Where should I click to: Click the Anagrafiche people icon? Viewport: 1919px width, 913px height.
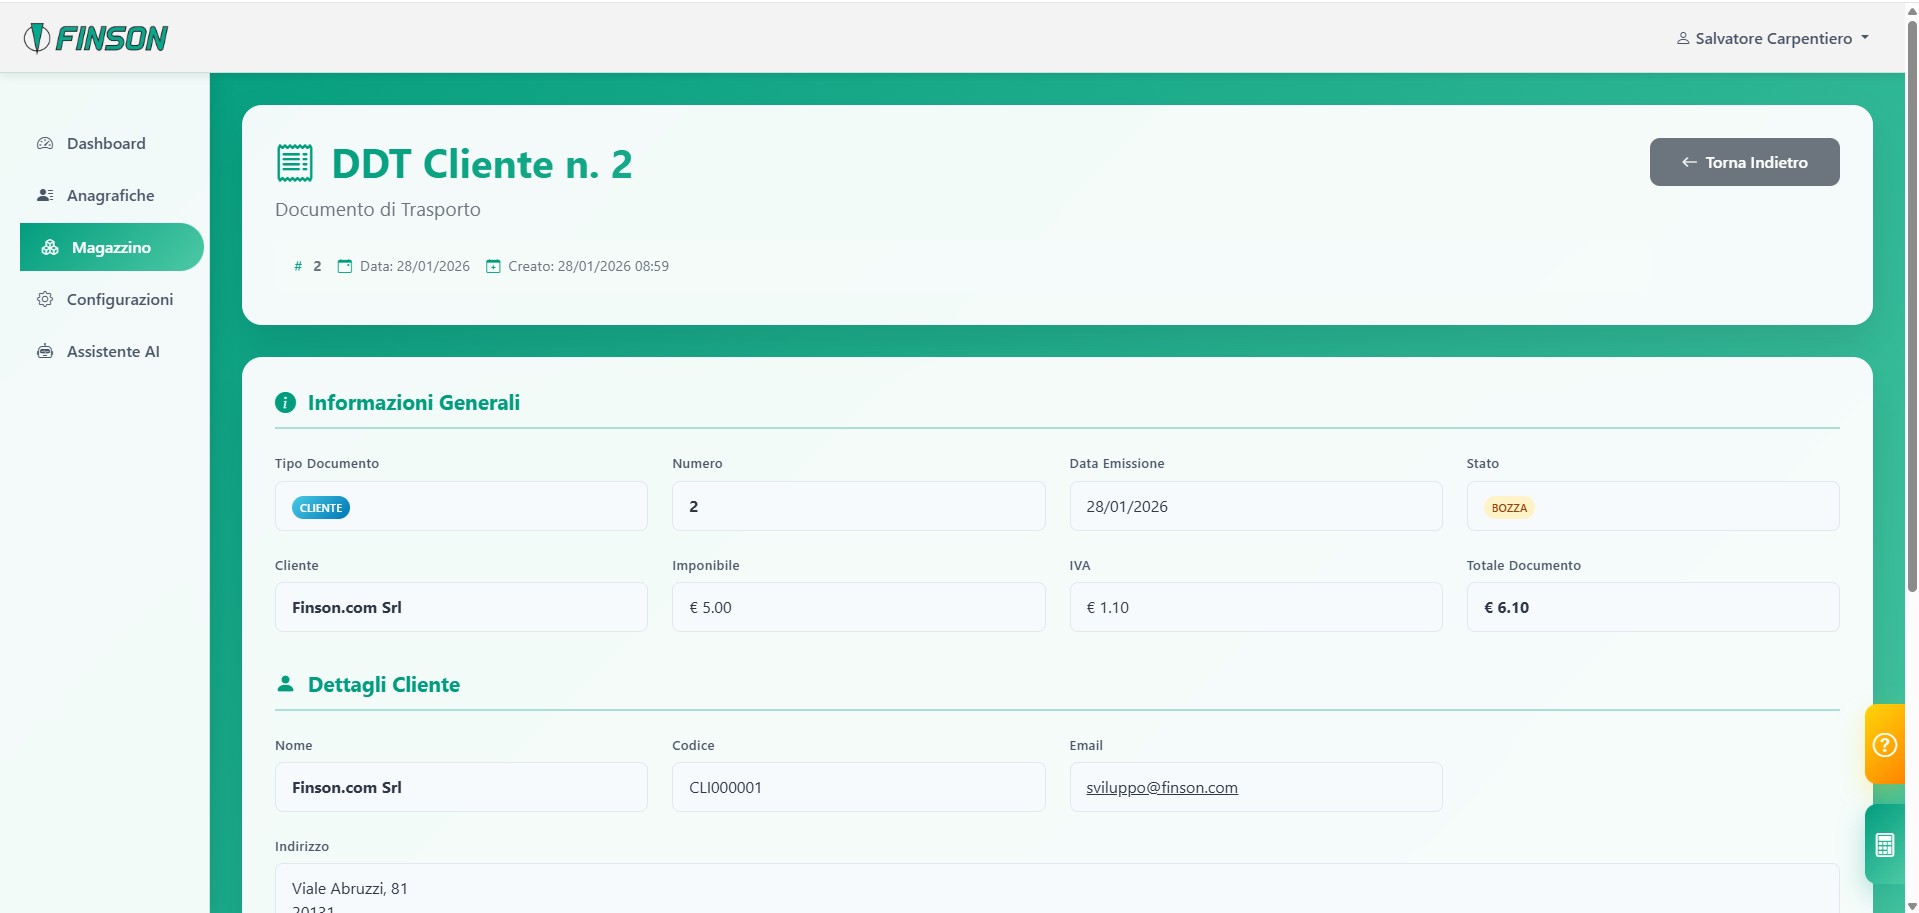coord(45,195)
